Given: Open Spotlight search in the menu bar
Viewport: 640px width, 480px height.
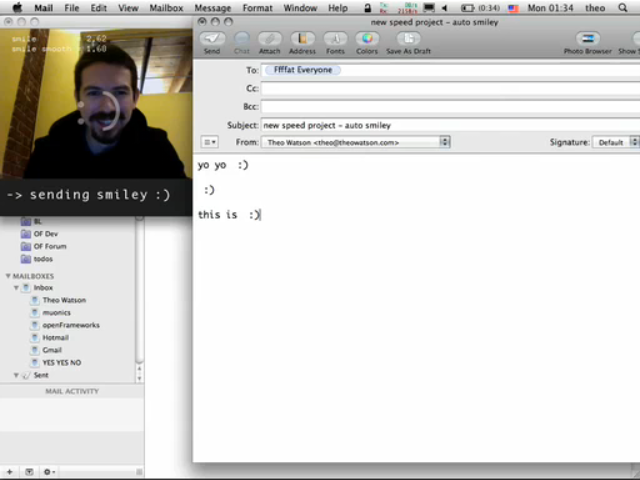Looking at the screenshot, I should [x=623, y=8].
